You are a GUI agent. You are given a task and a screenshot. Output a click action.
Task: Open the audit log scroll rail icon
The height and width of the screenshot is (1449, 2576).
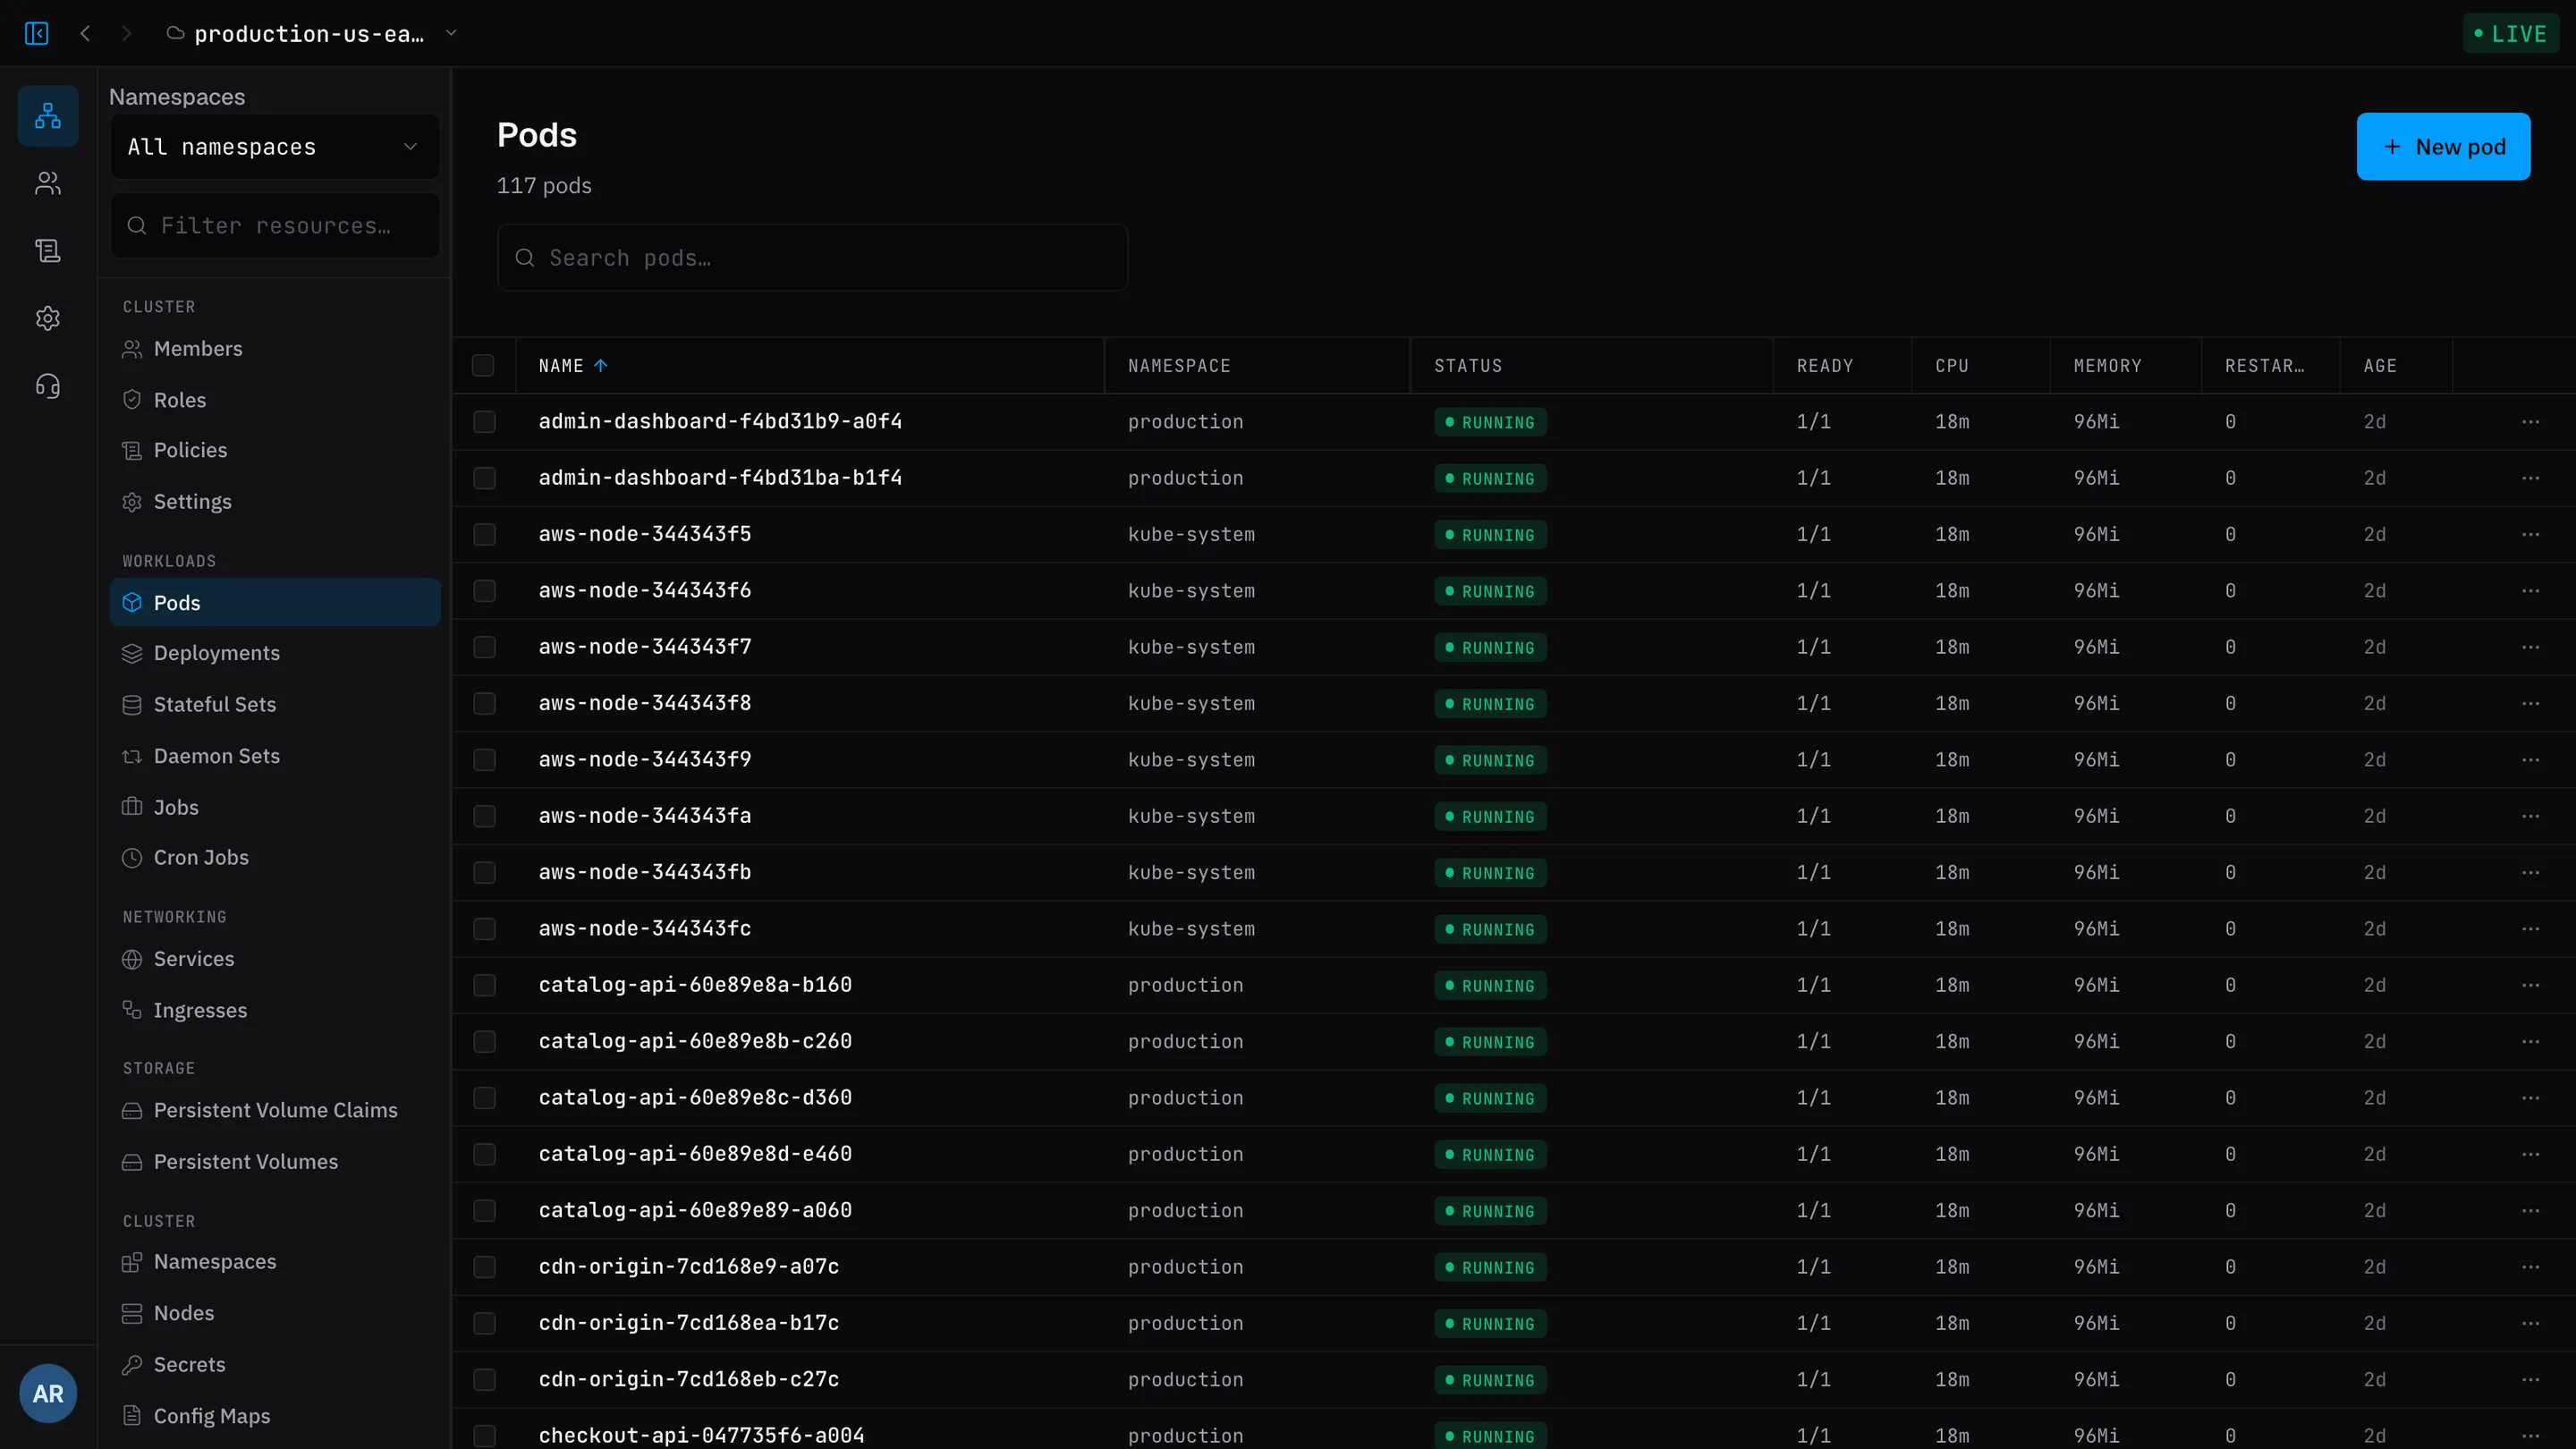click(x=48, y=251)
